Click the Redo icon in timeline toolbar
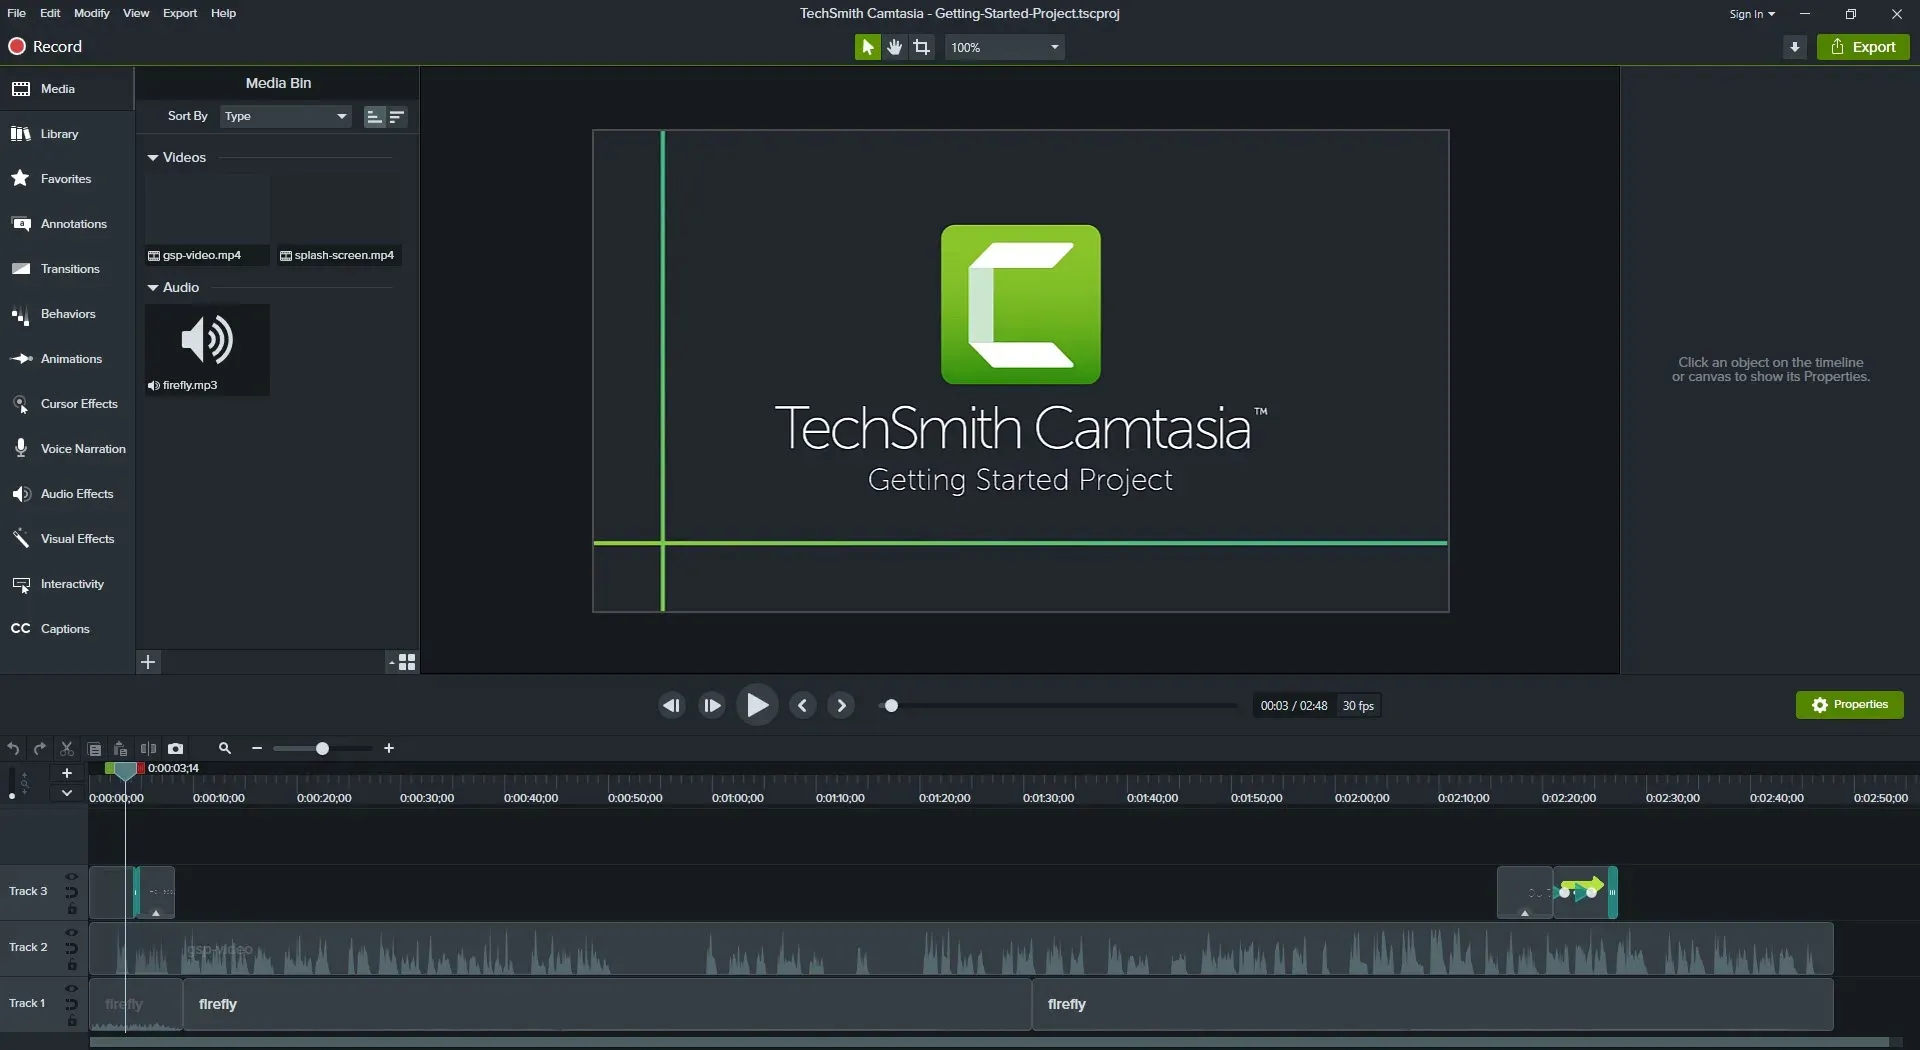The height and width of the screenshot is (1050, 1920). click(40, 749)
